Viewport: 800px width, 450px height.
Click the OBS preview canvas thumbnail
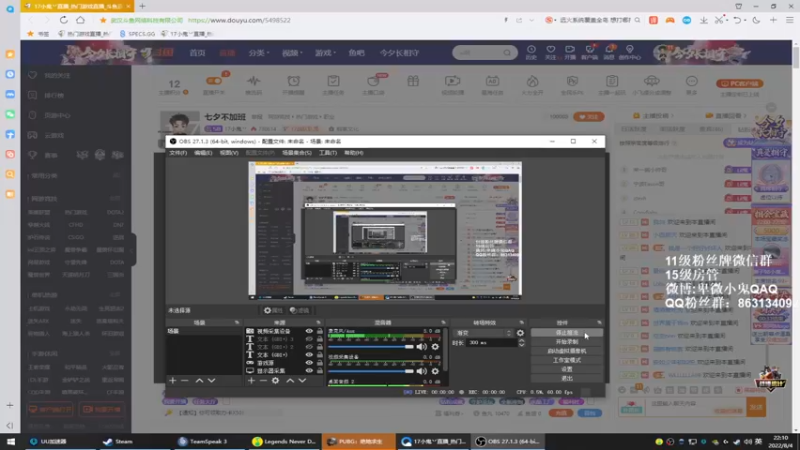[x=385, y=231]
